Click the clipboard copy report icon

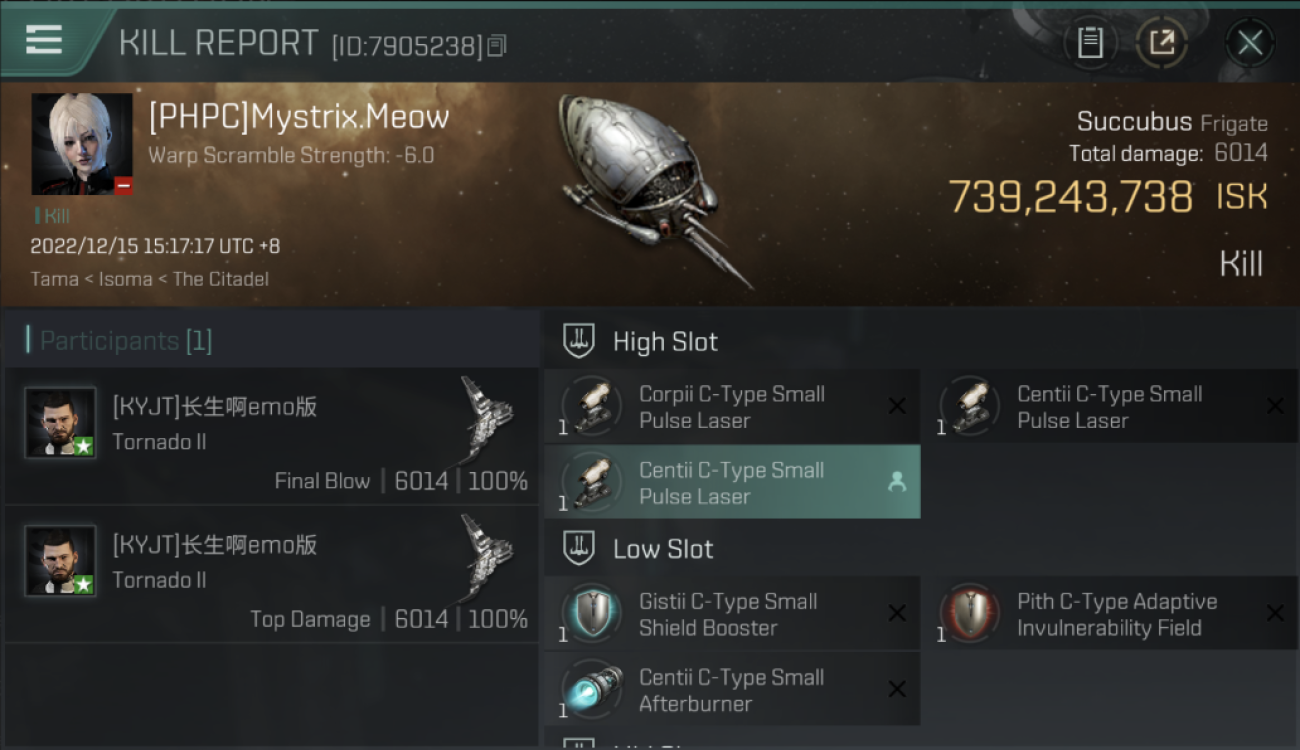coord(1090,43)
